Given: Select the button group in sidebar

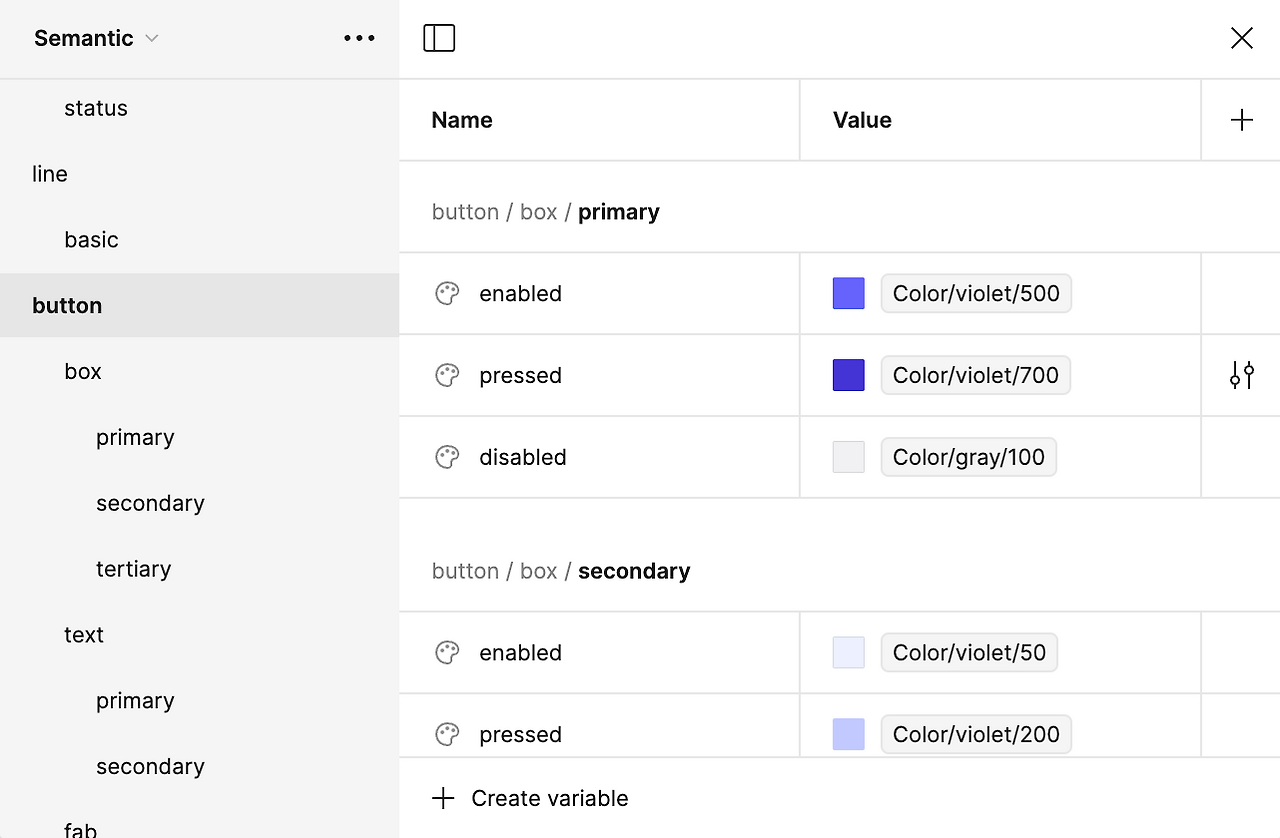Looking at the screenshot, I should click(67, 306).
